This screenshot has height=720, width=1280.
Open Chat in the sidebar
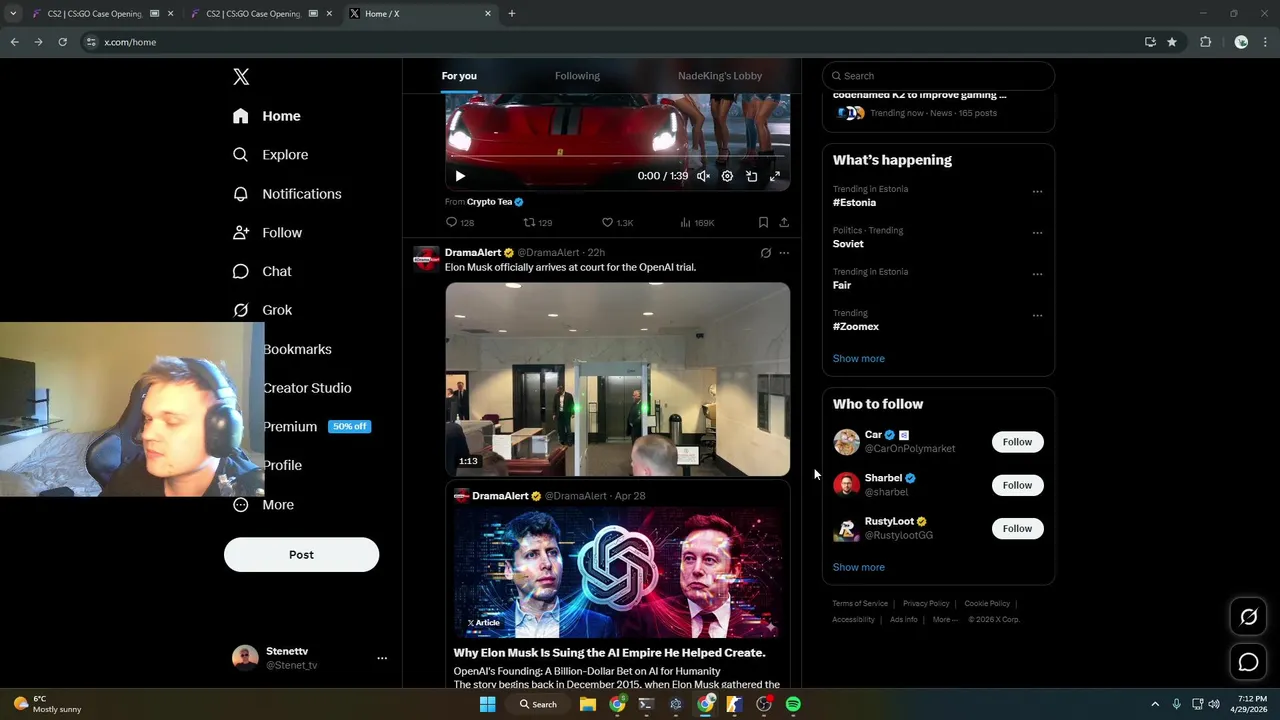tap(262, 272)
